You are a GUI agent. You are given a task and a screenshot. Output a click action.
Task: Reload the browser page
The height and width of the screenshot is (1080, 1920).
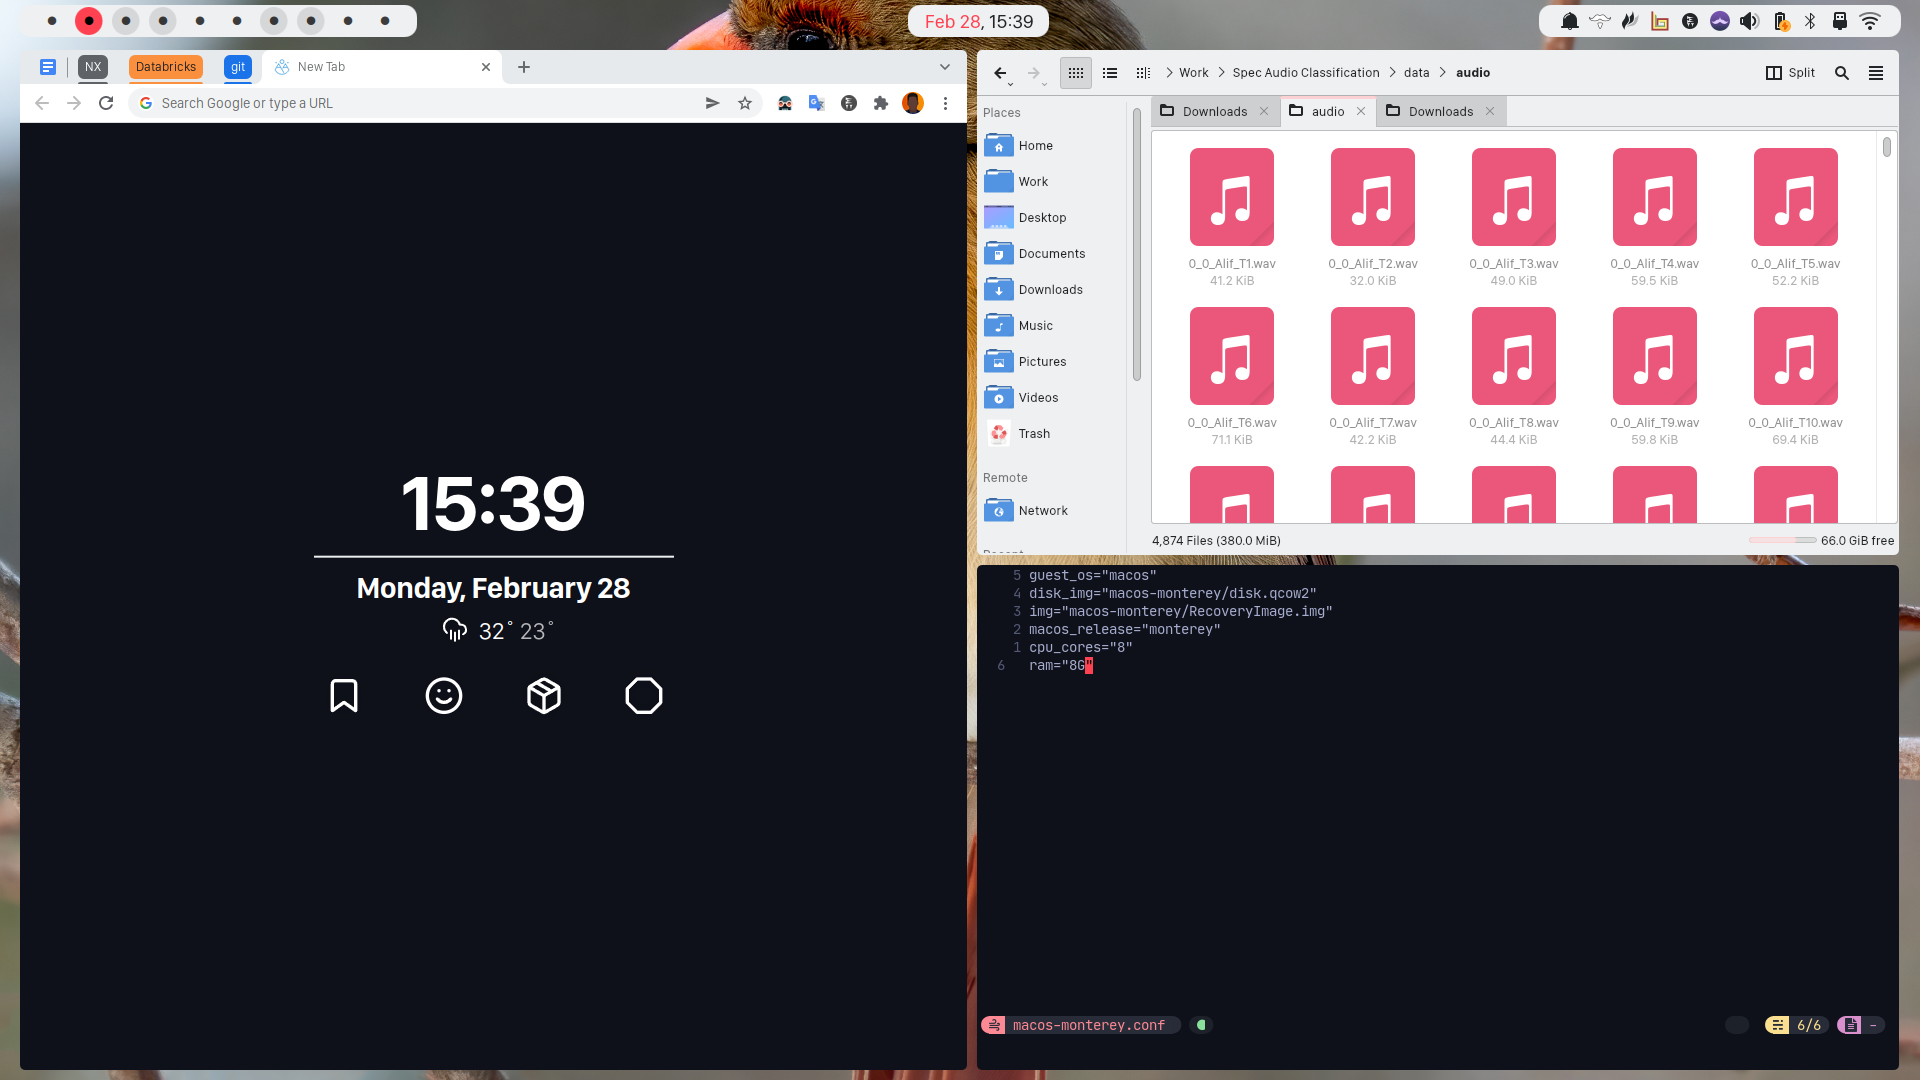tap(106, 103)
